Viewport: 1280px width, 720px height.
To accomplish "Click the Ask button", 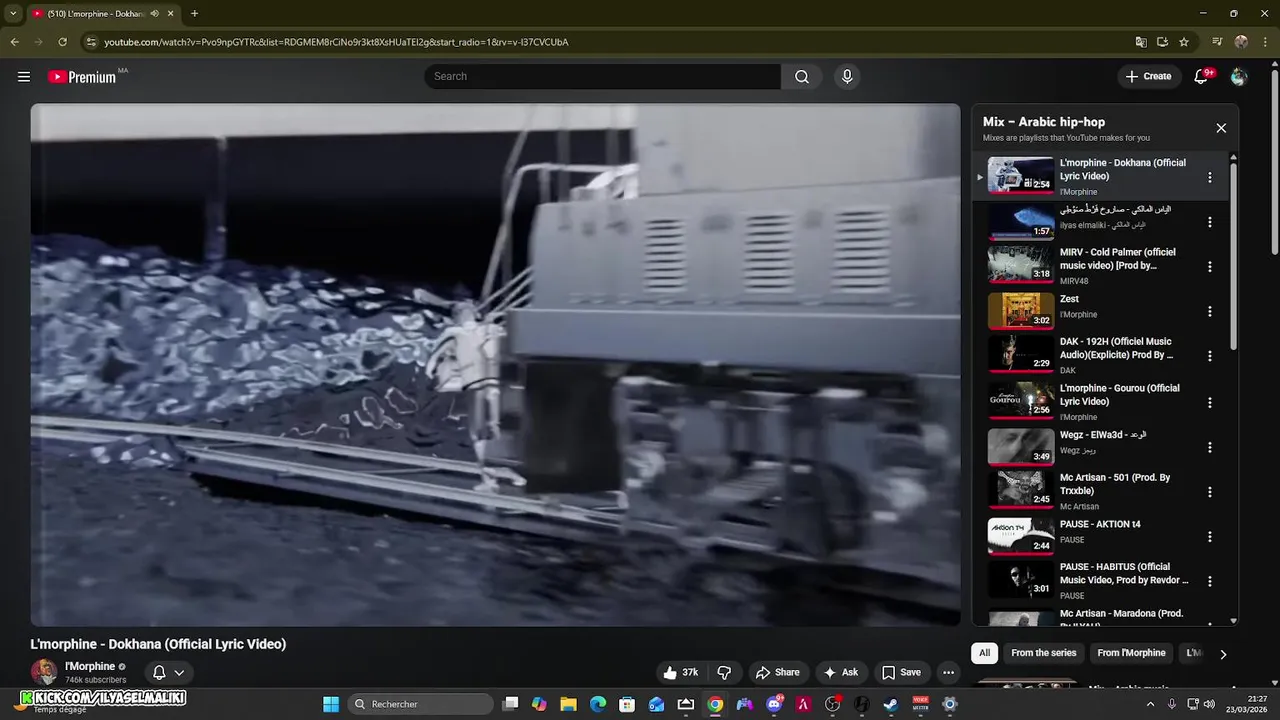I will pos(840,673).
